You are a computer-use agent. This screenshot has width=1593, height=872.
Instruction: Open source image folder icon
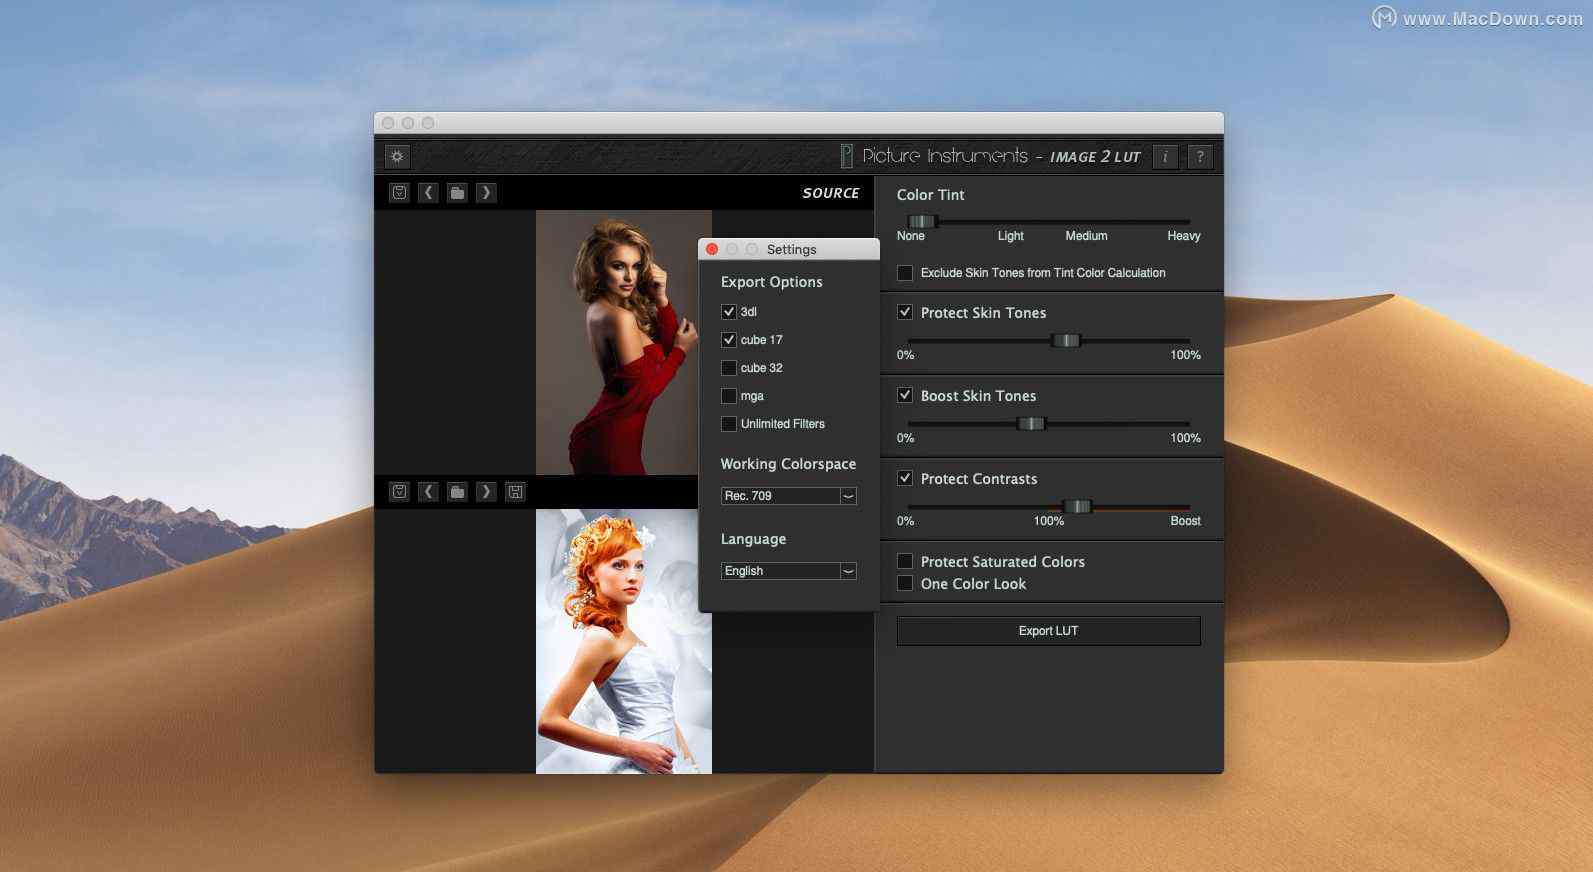pos(457,193)
